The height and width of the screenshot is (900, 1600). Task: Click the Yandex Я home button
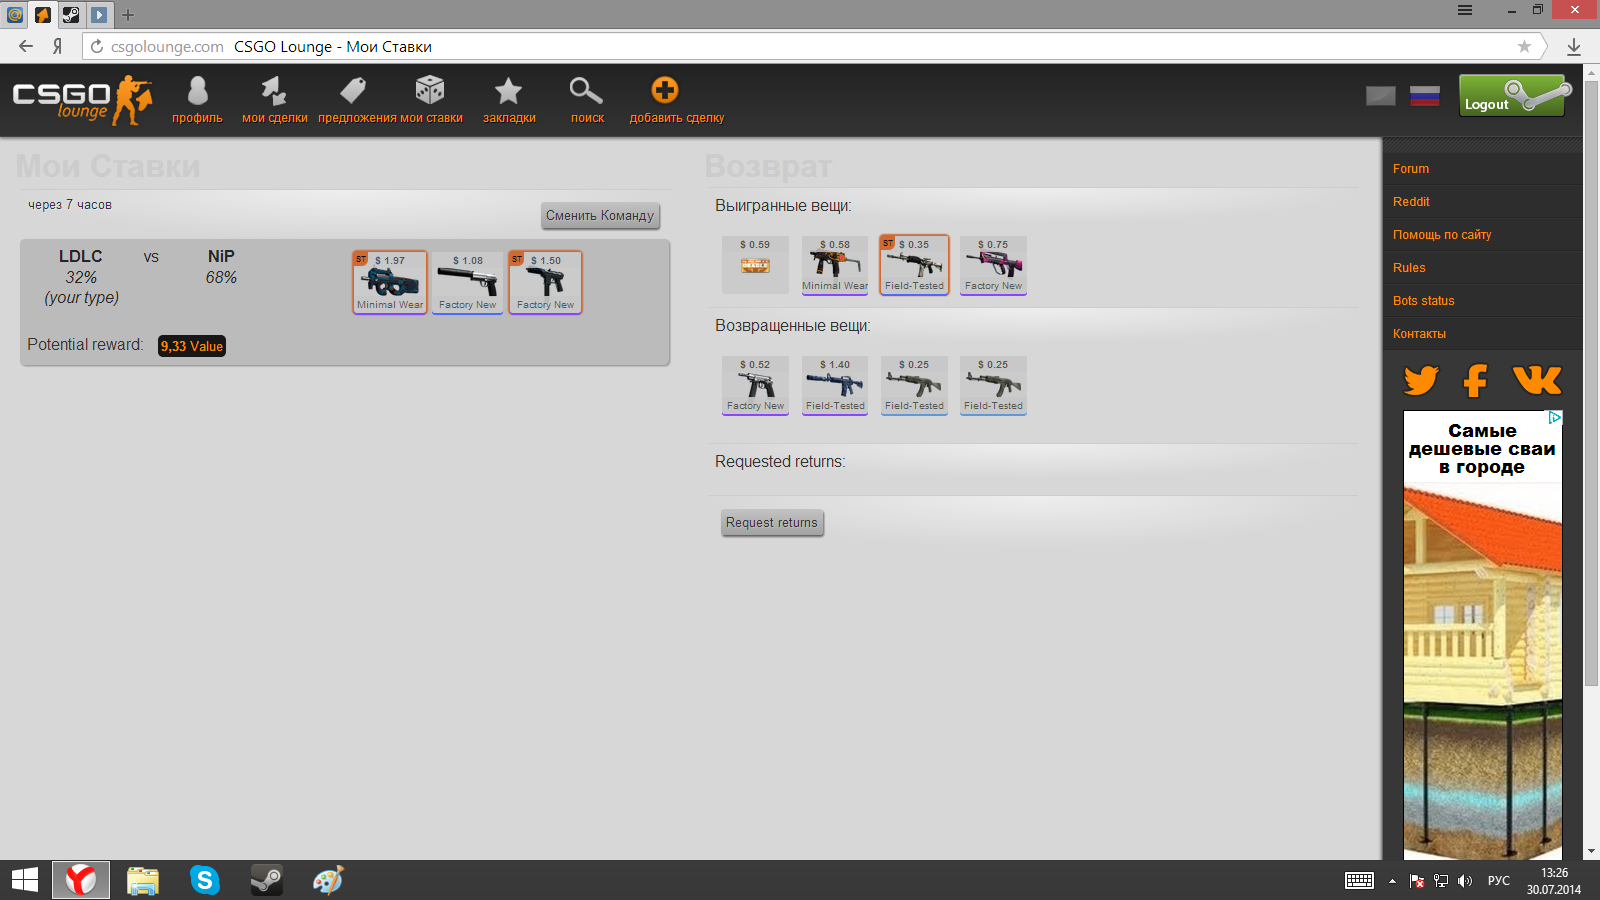(57, 46)
